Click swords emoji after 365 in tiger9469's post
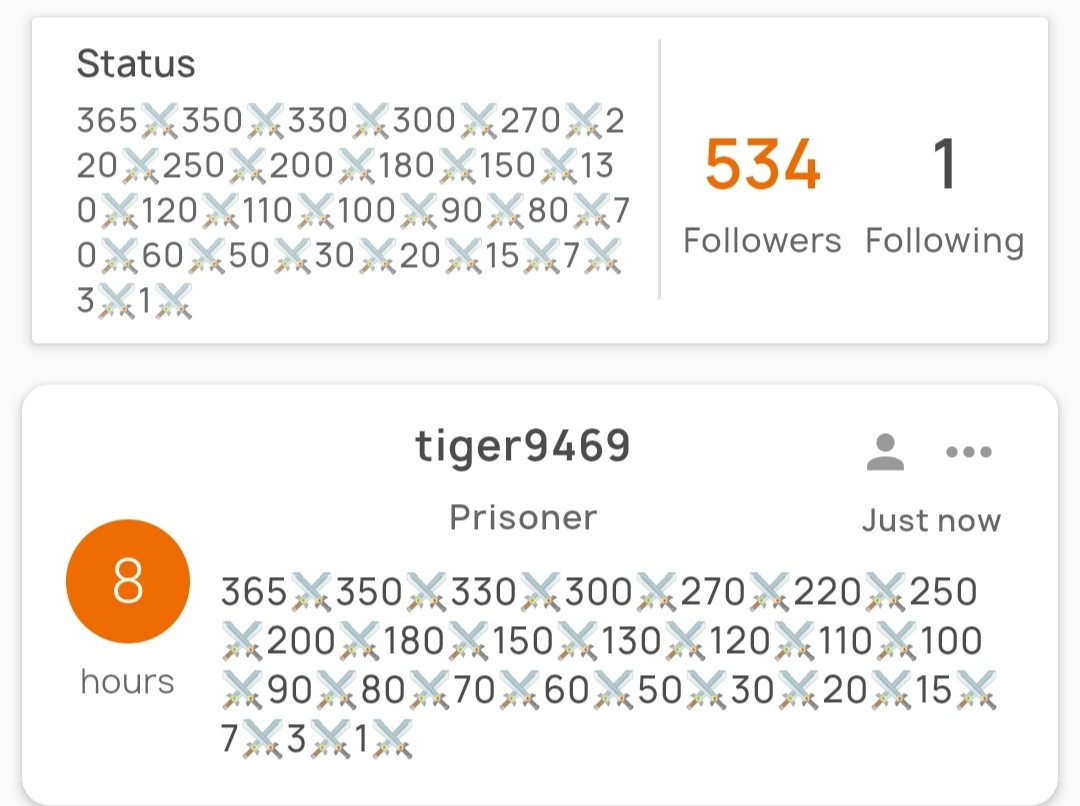The height and width of the screenshot is (806, 1080). click(x=311, y=593)
